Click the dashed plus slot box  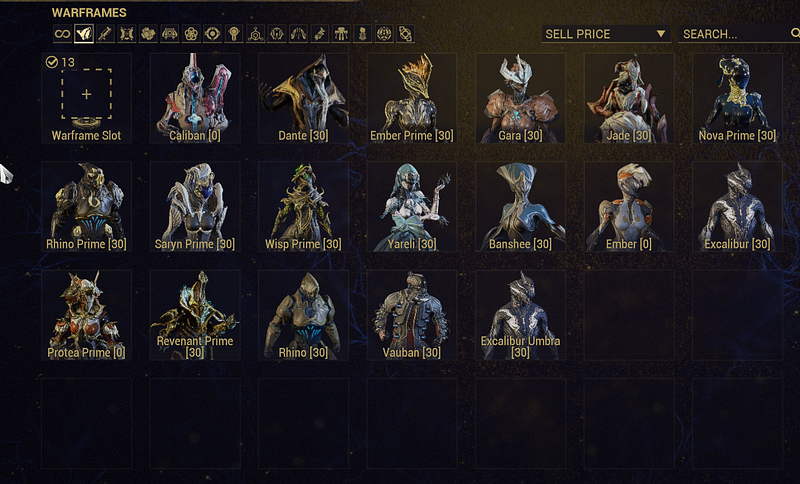click(86, 94)
